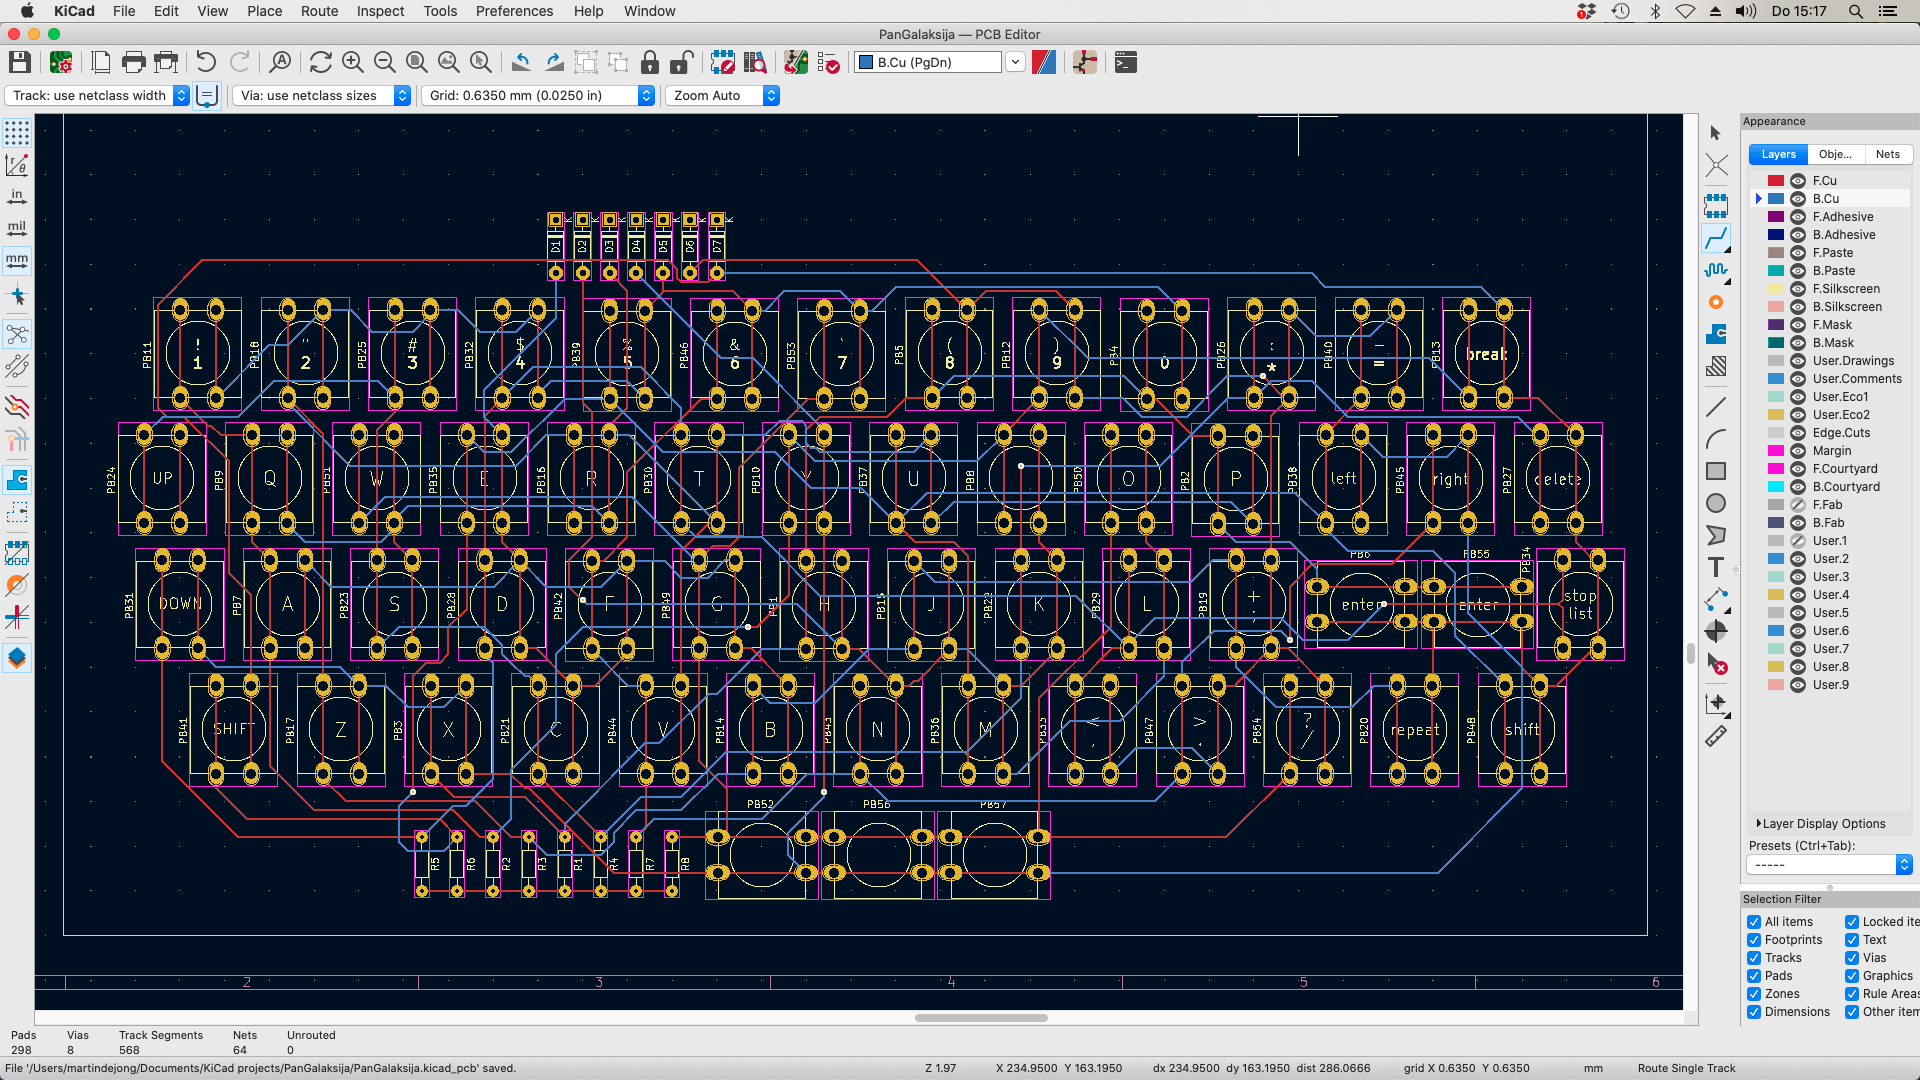The image size is (1920, 1080).
Task: Hide the F.Cu layer visibility eye
Action: click(1797, 181)
